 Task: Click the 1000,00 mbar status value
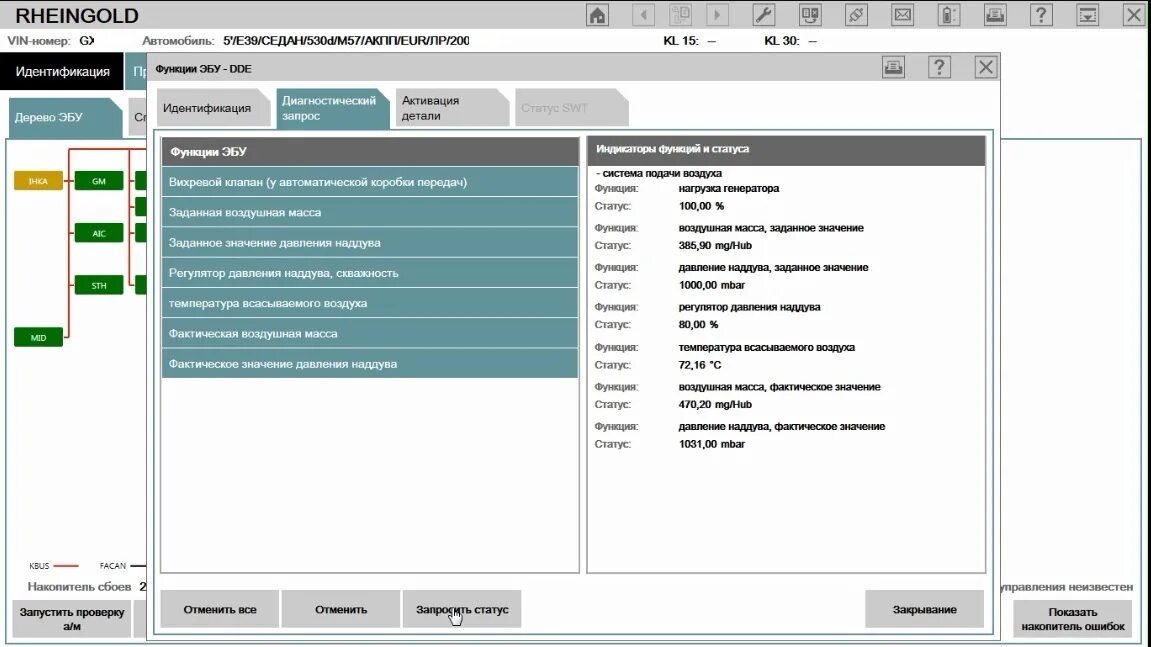[711, 285]
